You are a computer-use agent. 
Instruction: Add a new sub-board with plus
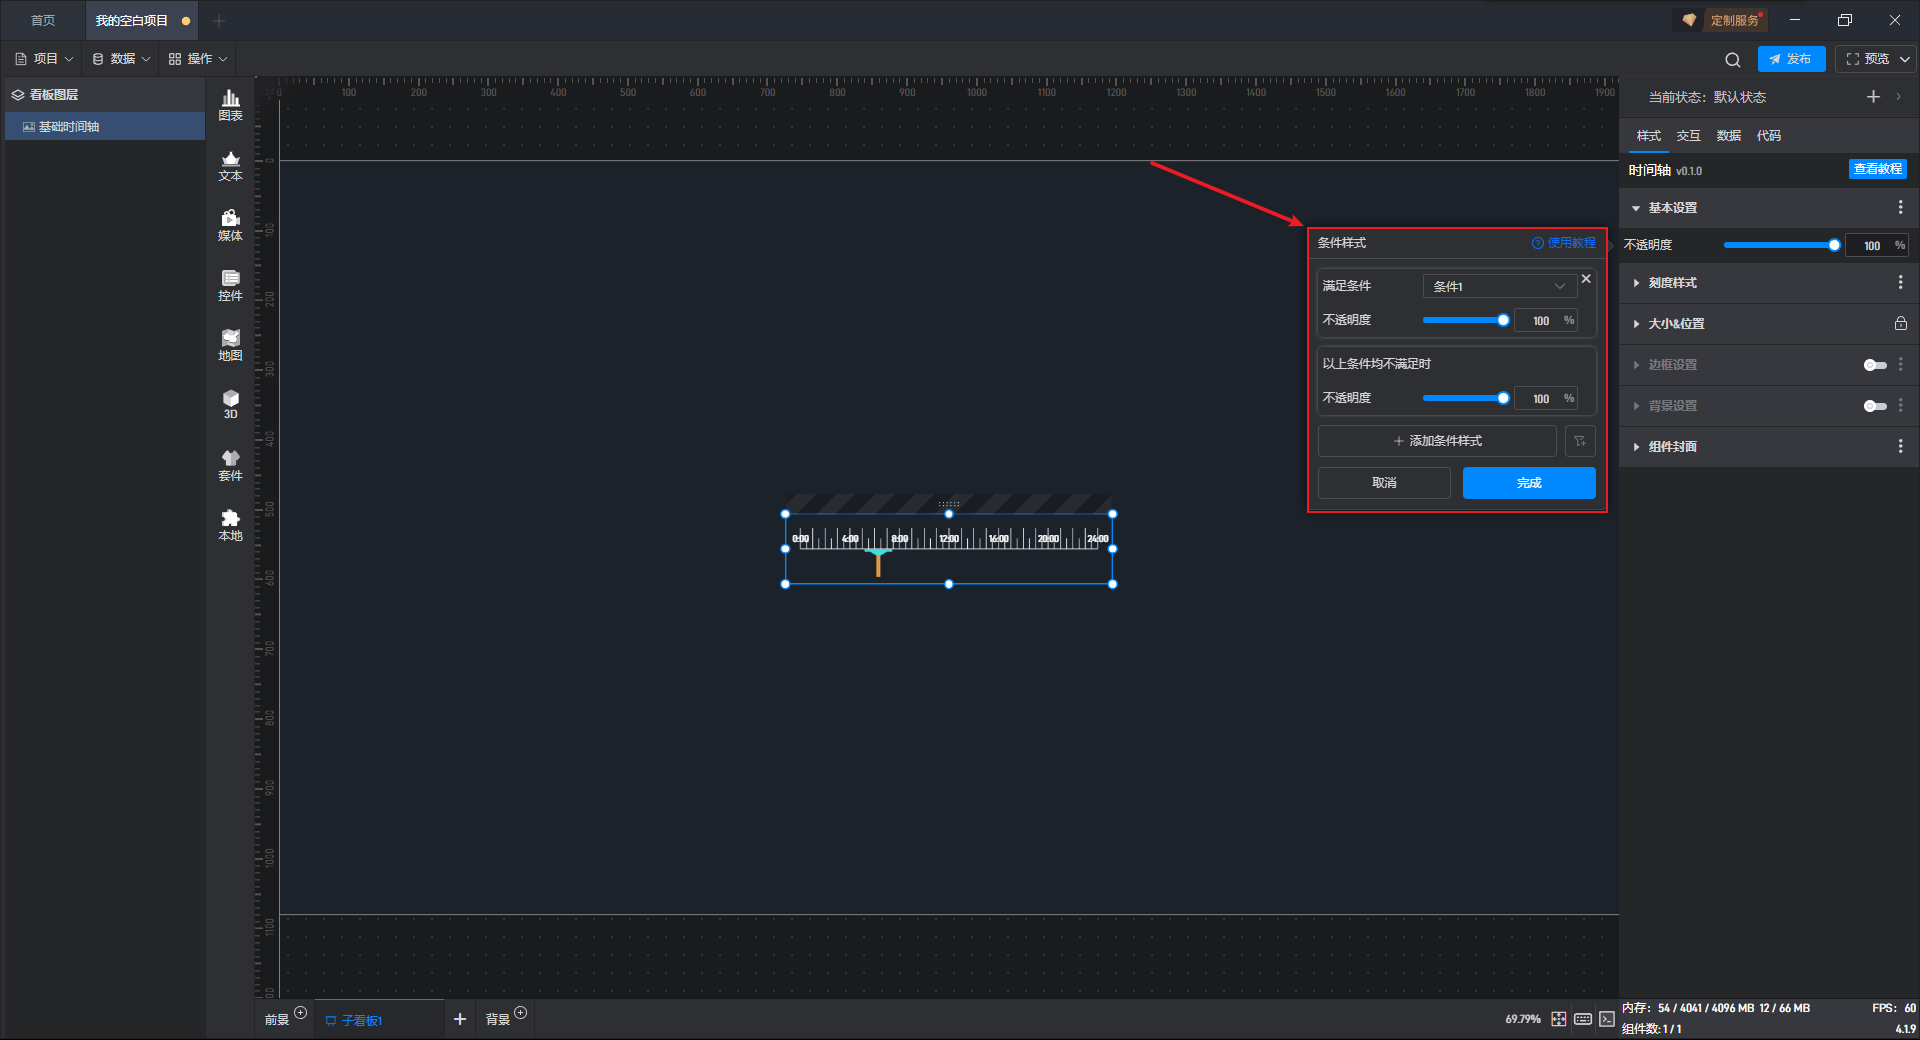(460, 1019)
